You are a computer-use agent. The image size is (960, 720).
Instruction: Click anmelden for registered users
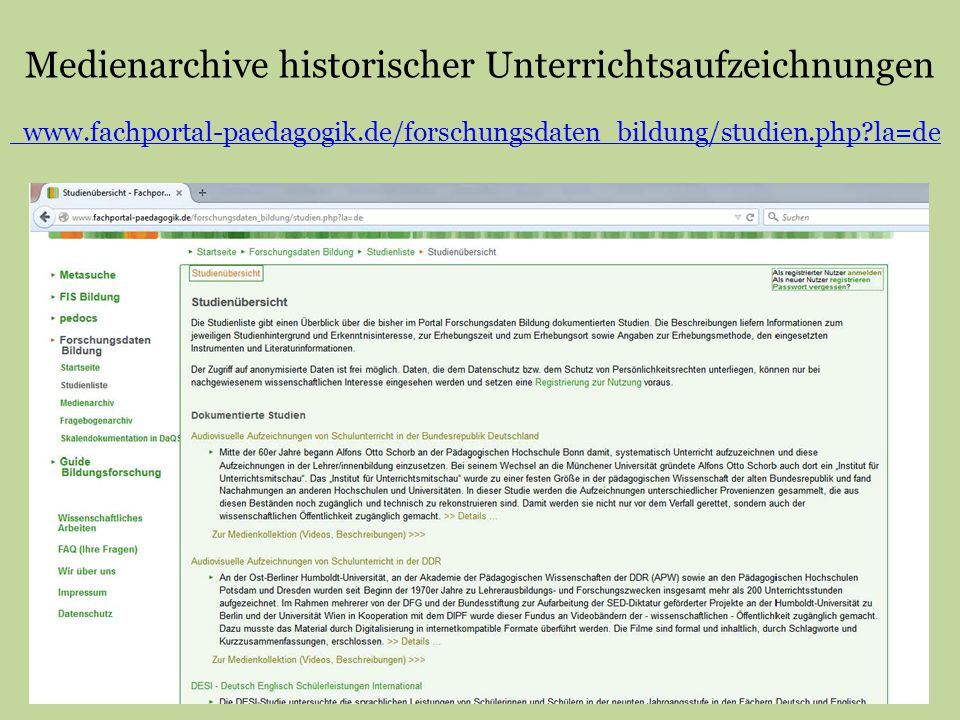pyautogui.click(x=864, y=272)
